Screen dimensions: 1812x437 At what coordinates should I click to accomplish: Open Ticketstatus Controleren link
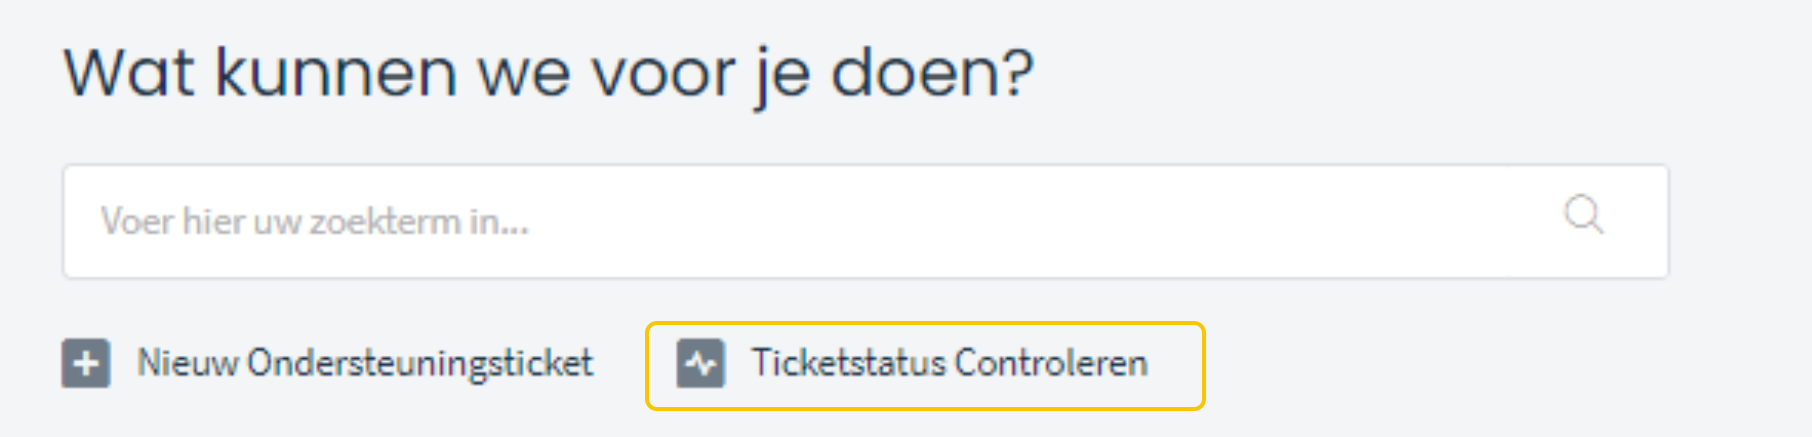[912, 363]
